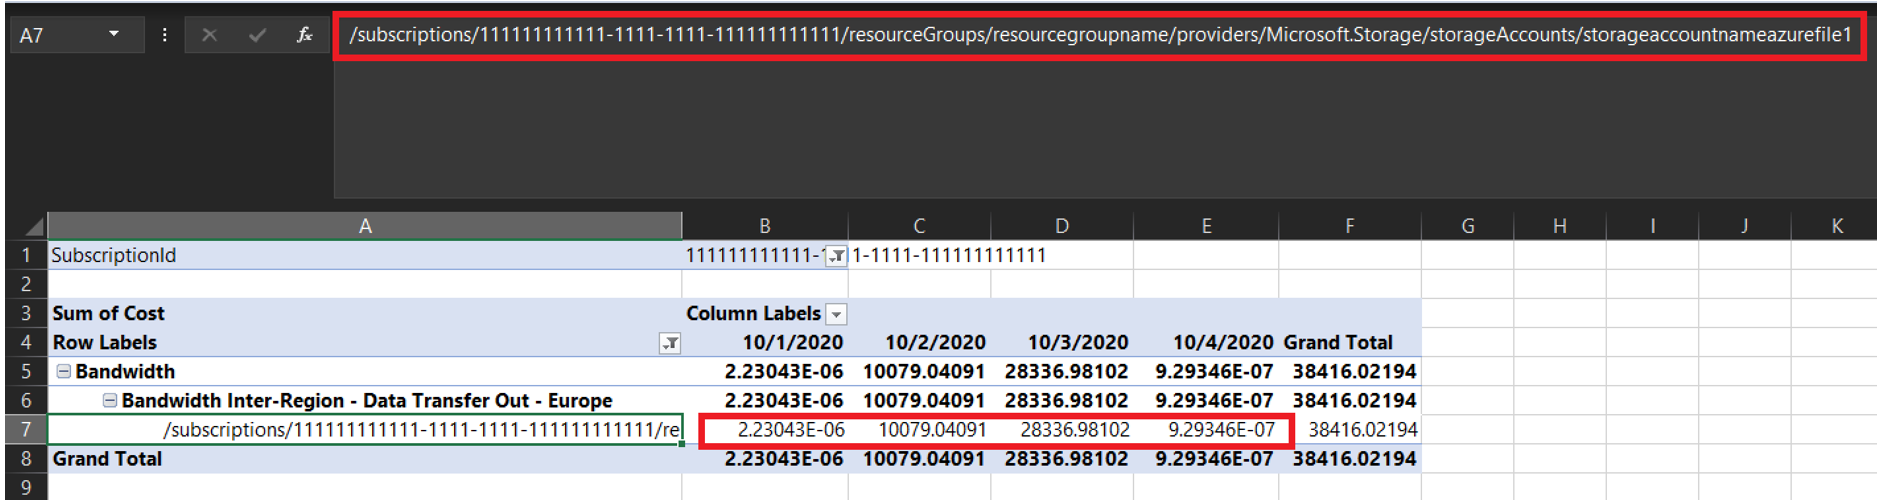Image resolution: width=1879 pixels, height=501 pixels.
Task: Open the Name Box dropdown arrow
Action: click(x=114, y=34)
